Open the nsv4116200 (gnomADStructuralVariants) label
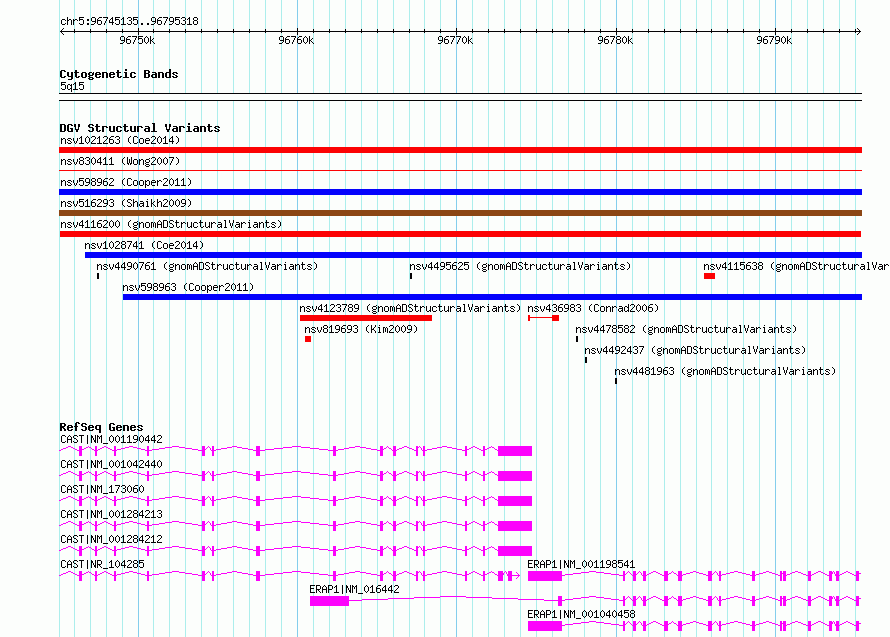This screenshot has width=890, height=637. click(x=171, y=224)
